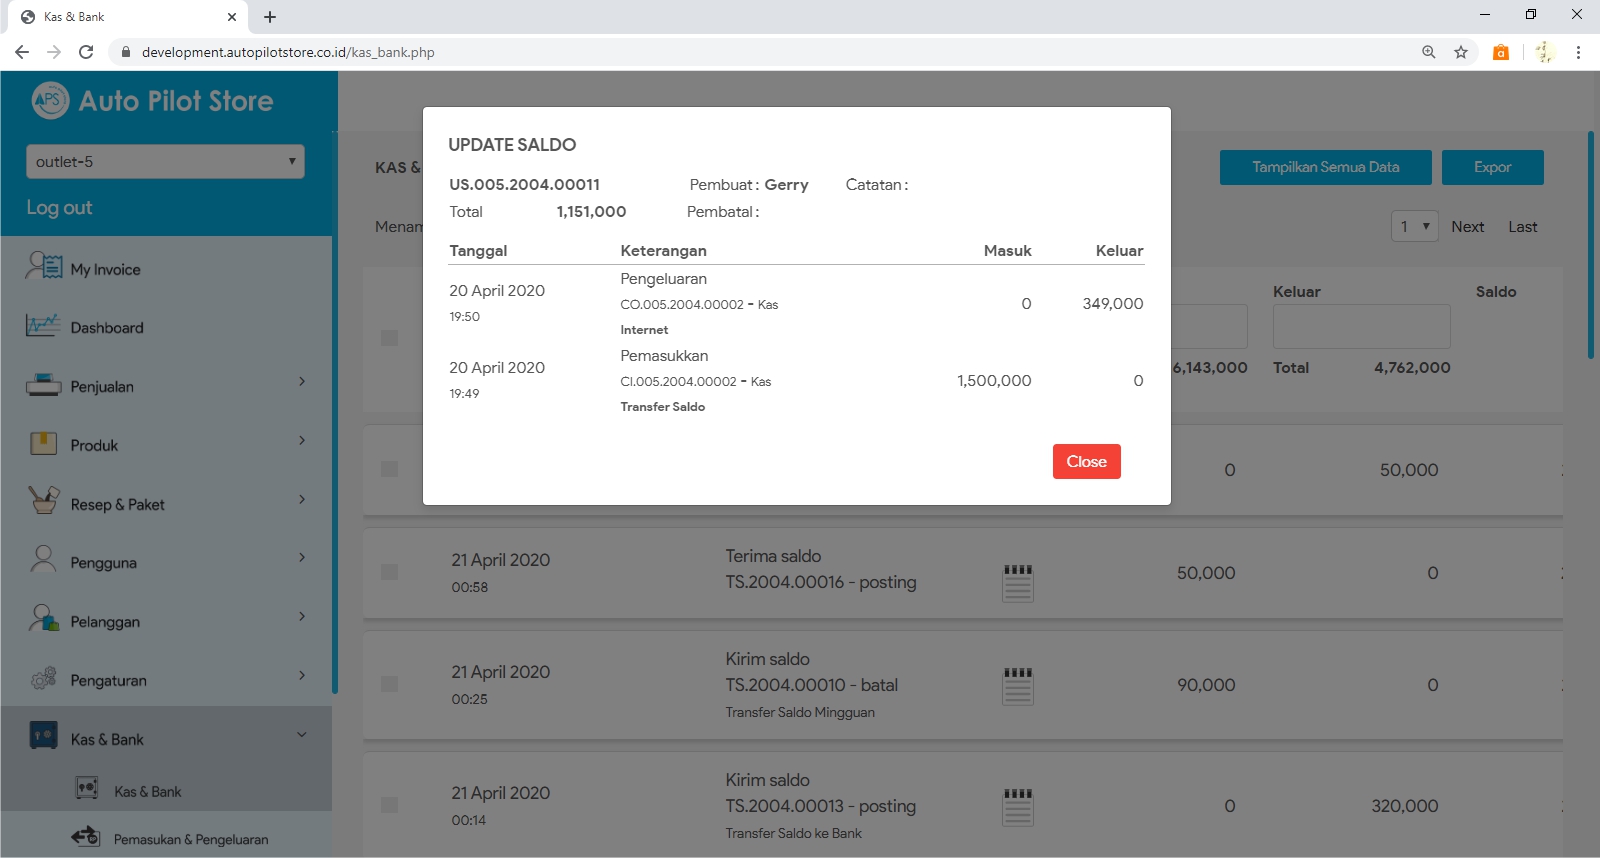Click the My Invoice sidebar icon
The height and width of the screenshot is (858, 1600).
point(44,267)
